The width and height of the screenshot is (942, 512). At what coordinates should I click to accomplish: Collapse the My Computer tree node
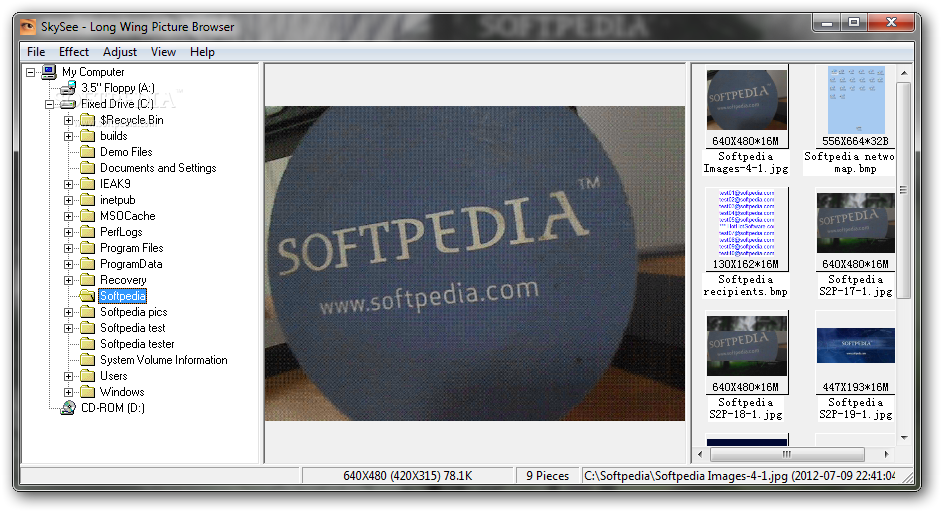[x=30, y=72]
